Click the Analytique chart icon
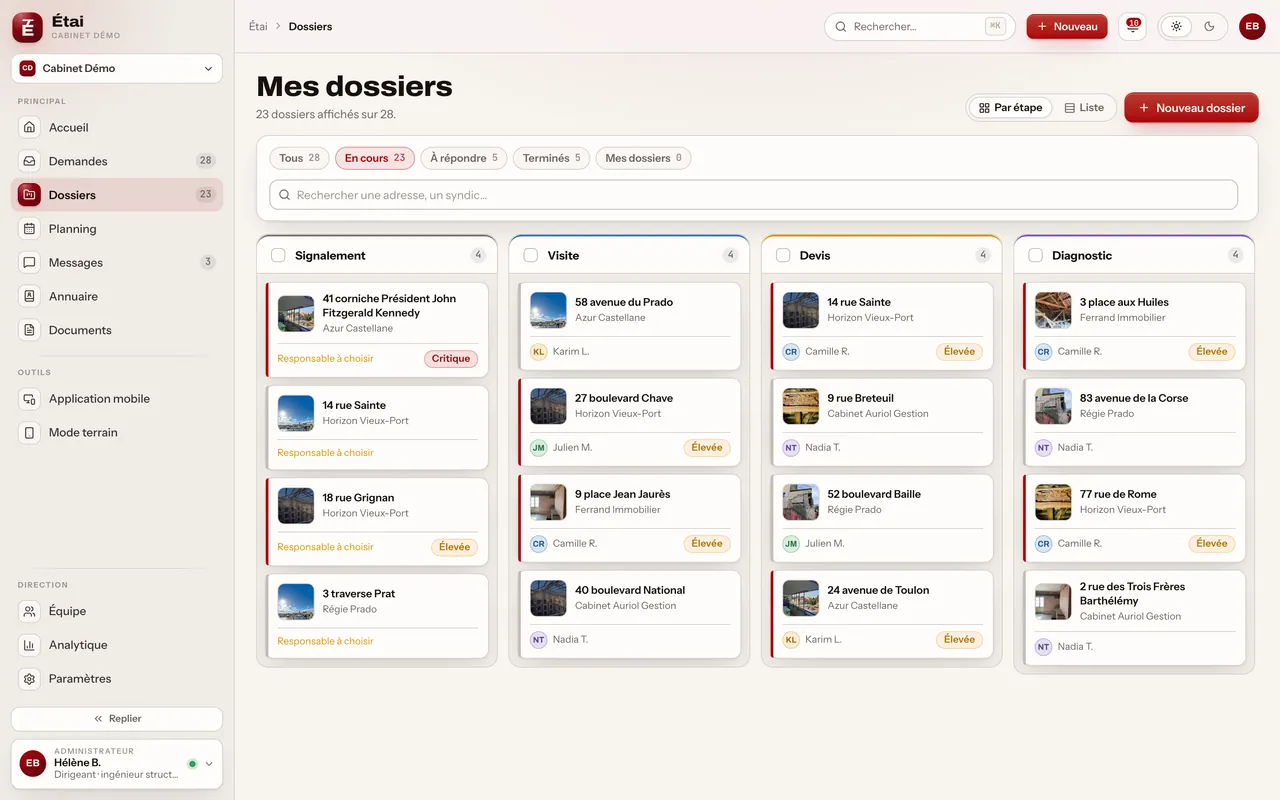The image size is (1280, 800). (30, 645)
